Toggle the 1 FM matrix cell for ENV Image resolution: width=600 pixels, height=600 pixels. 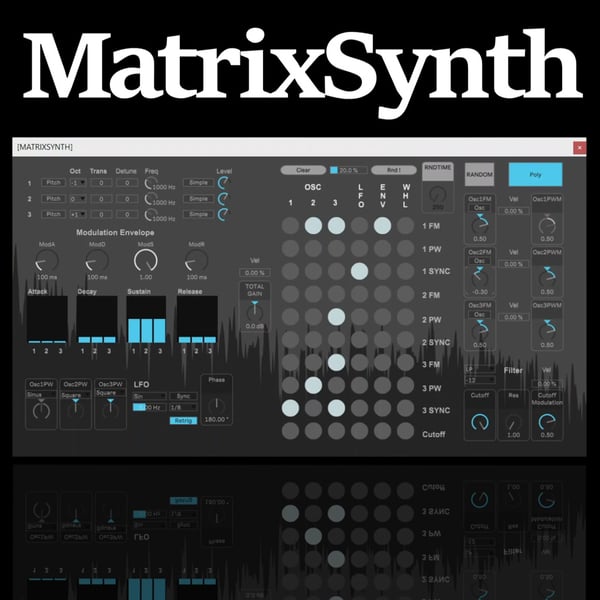coord(382,225)
